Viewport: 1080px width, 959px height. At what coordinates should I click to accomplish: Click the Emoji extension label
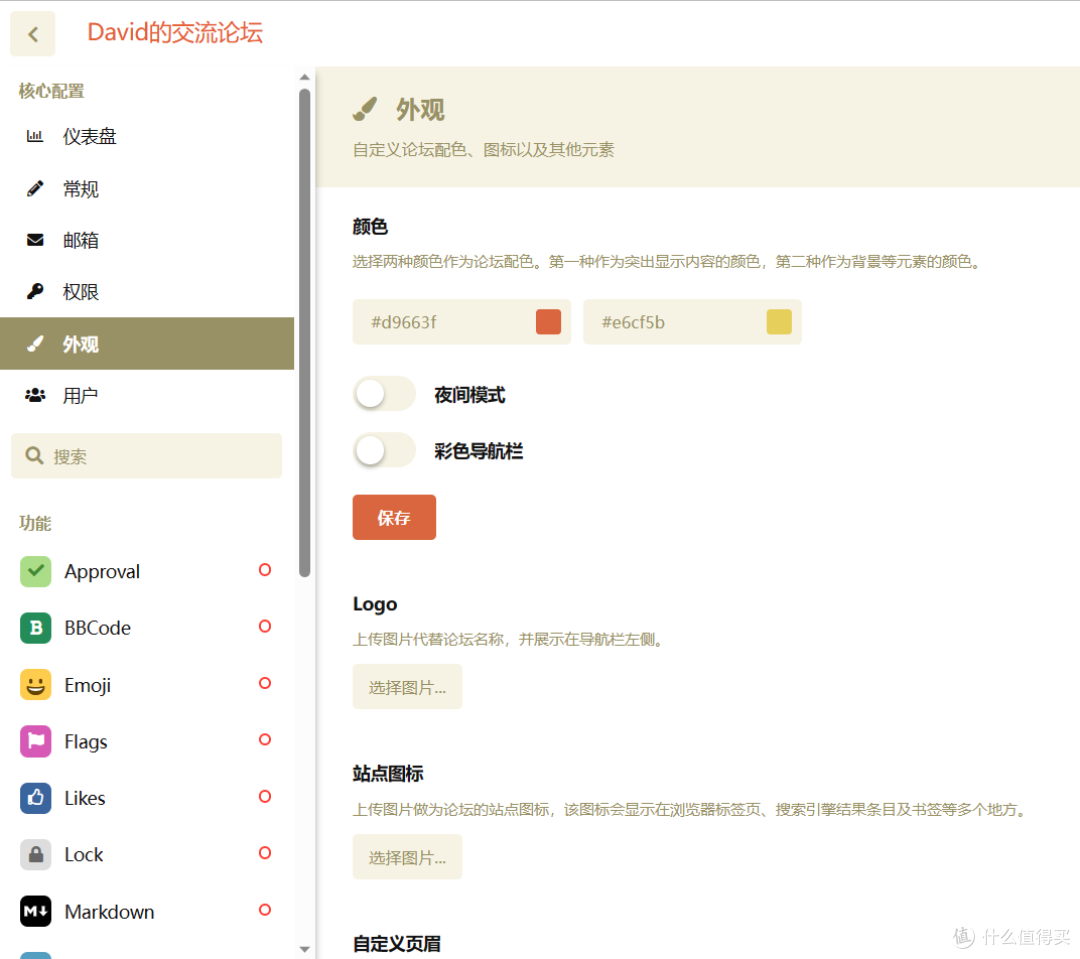click(x=87, y=685)
